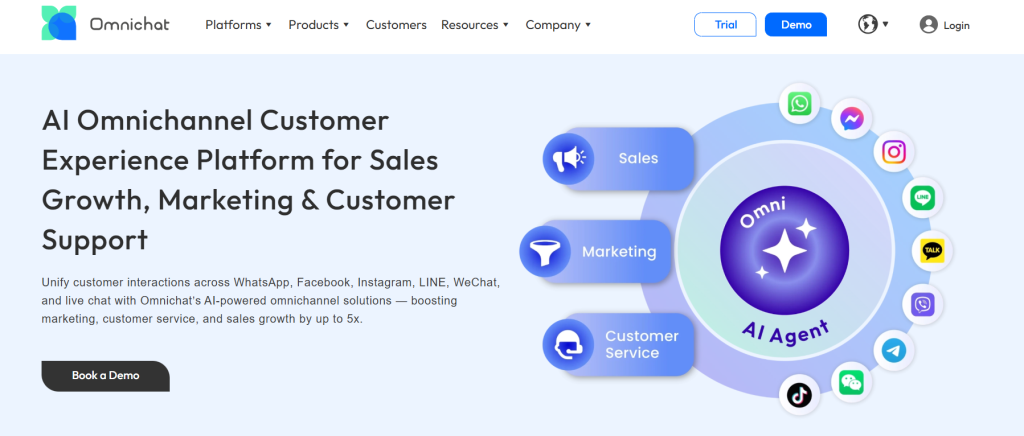Screen dimensions: 1024x436
Task: Click the blue Demo button
Action: pos(796,25)
